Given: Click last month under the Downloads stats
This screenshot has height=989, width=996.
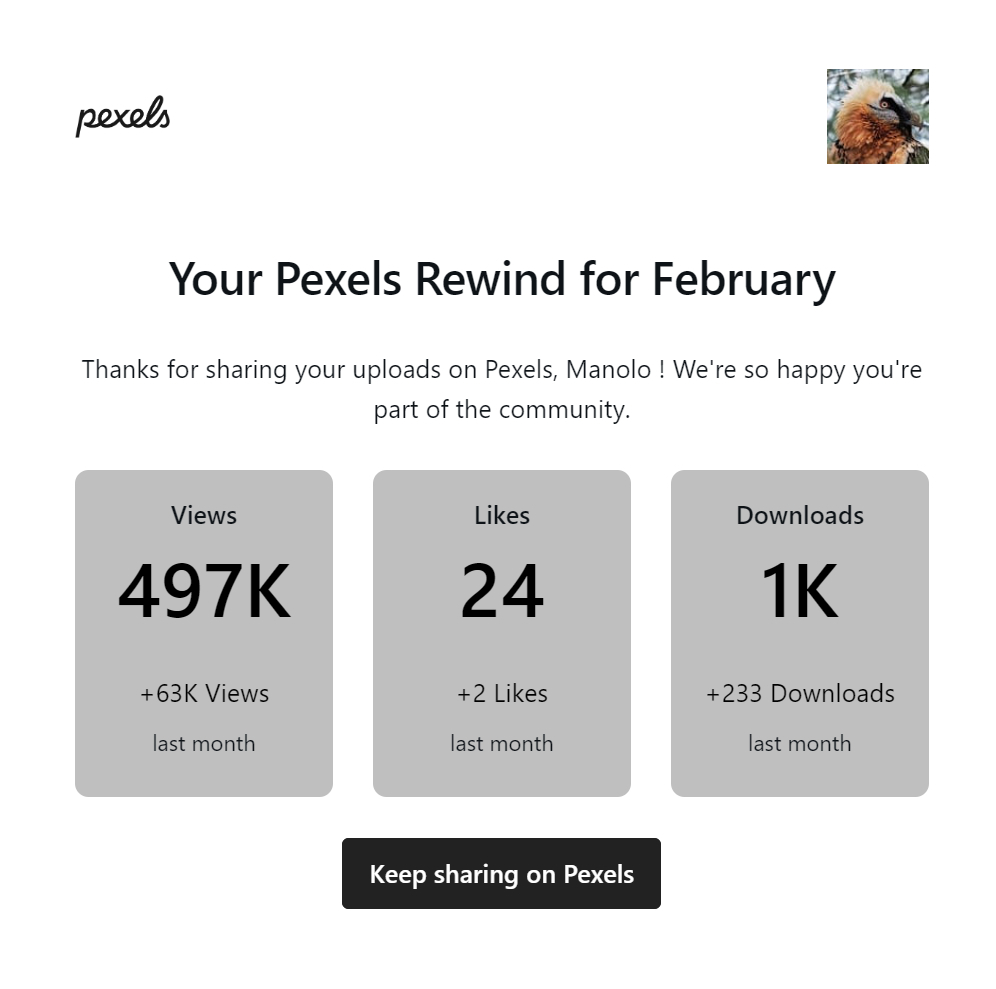Looking at the screenshot, I should tap(800, 743).
